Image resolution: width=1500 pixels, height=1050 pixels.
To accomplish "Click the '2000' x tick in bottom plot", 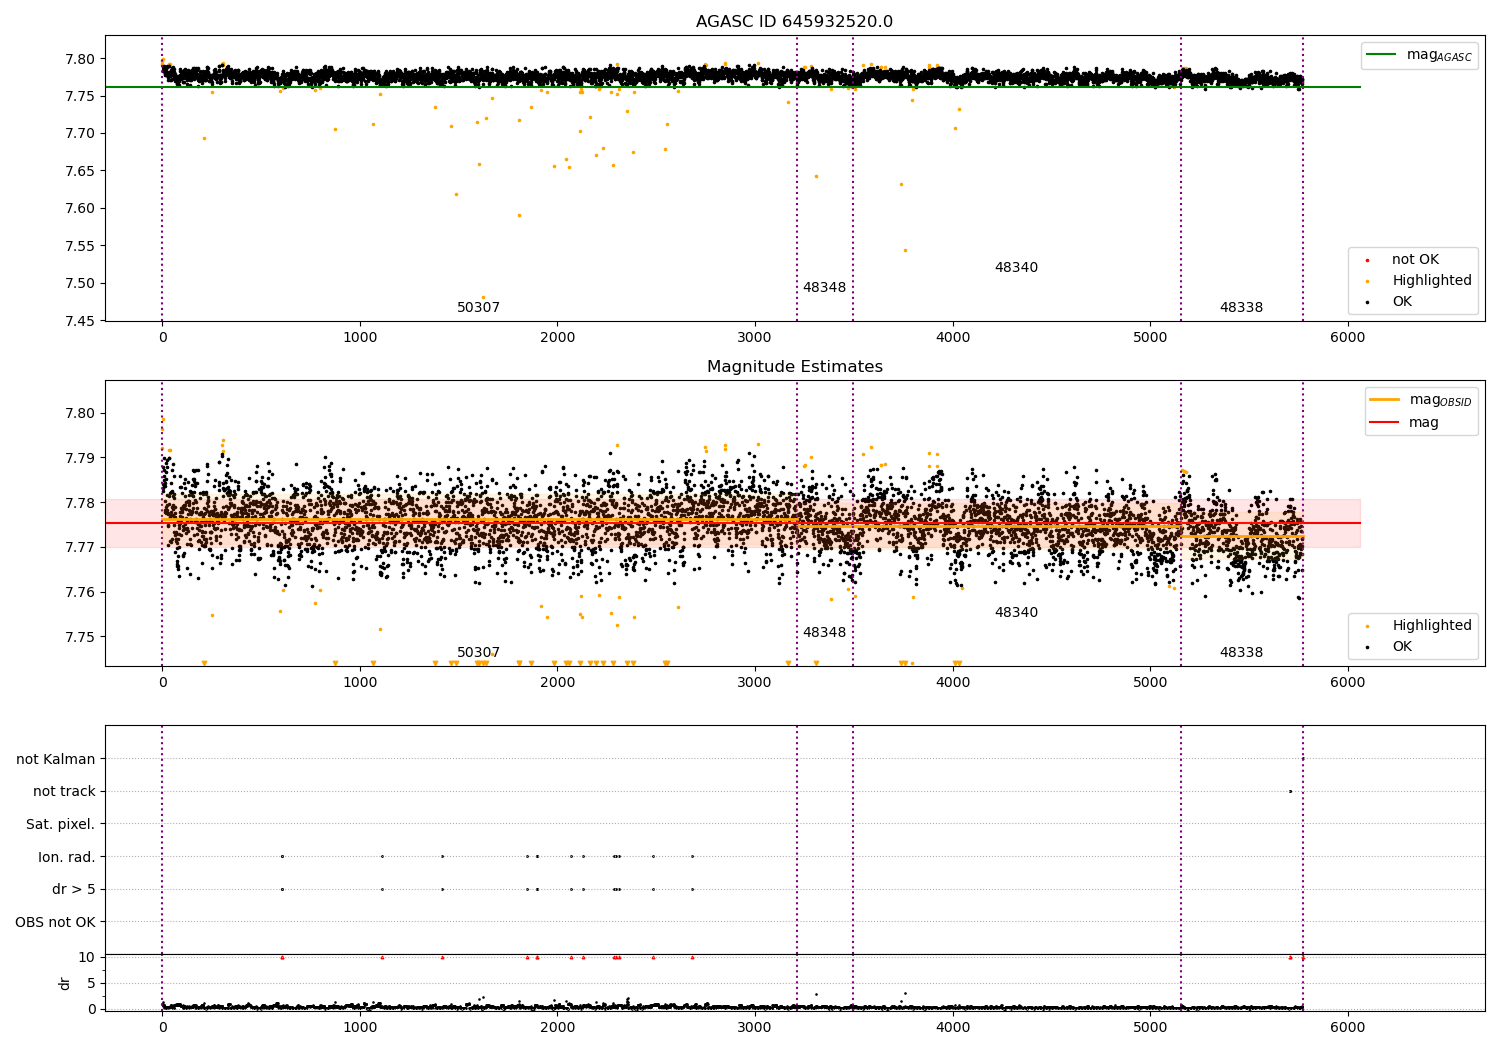I will tap(557, 1027).
